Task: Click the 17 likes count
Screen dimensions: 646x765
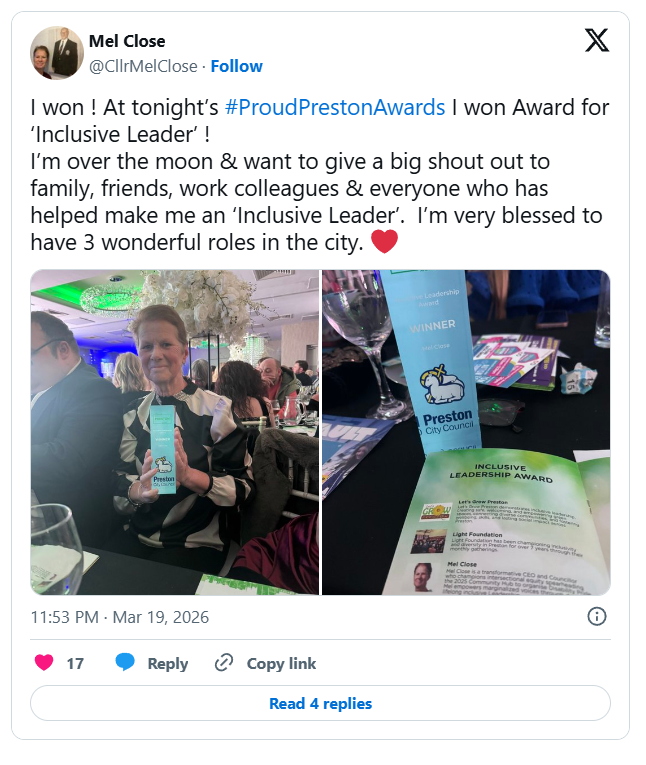Action: coord(75,664)
